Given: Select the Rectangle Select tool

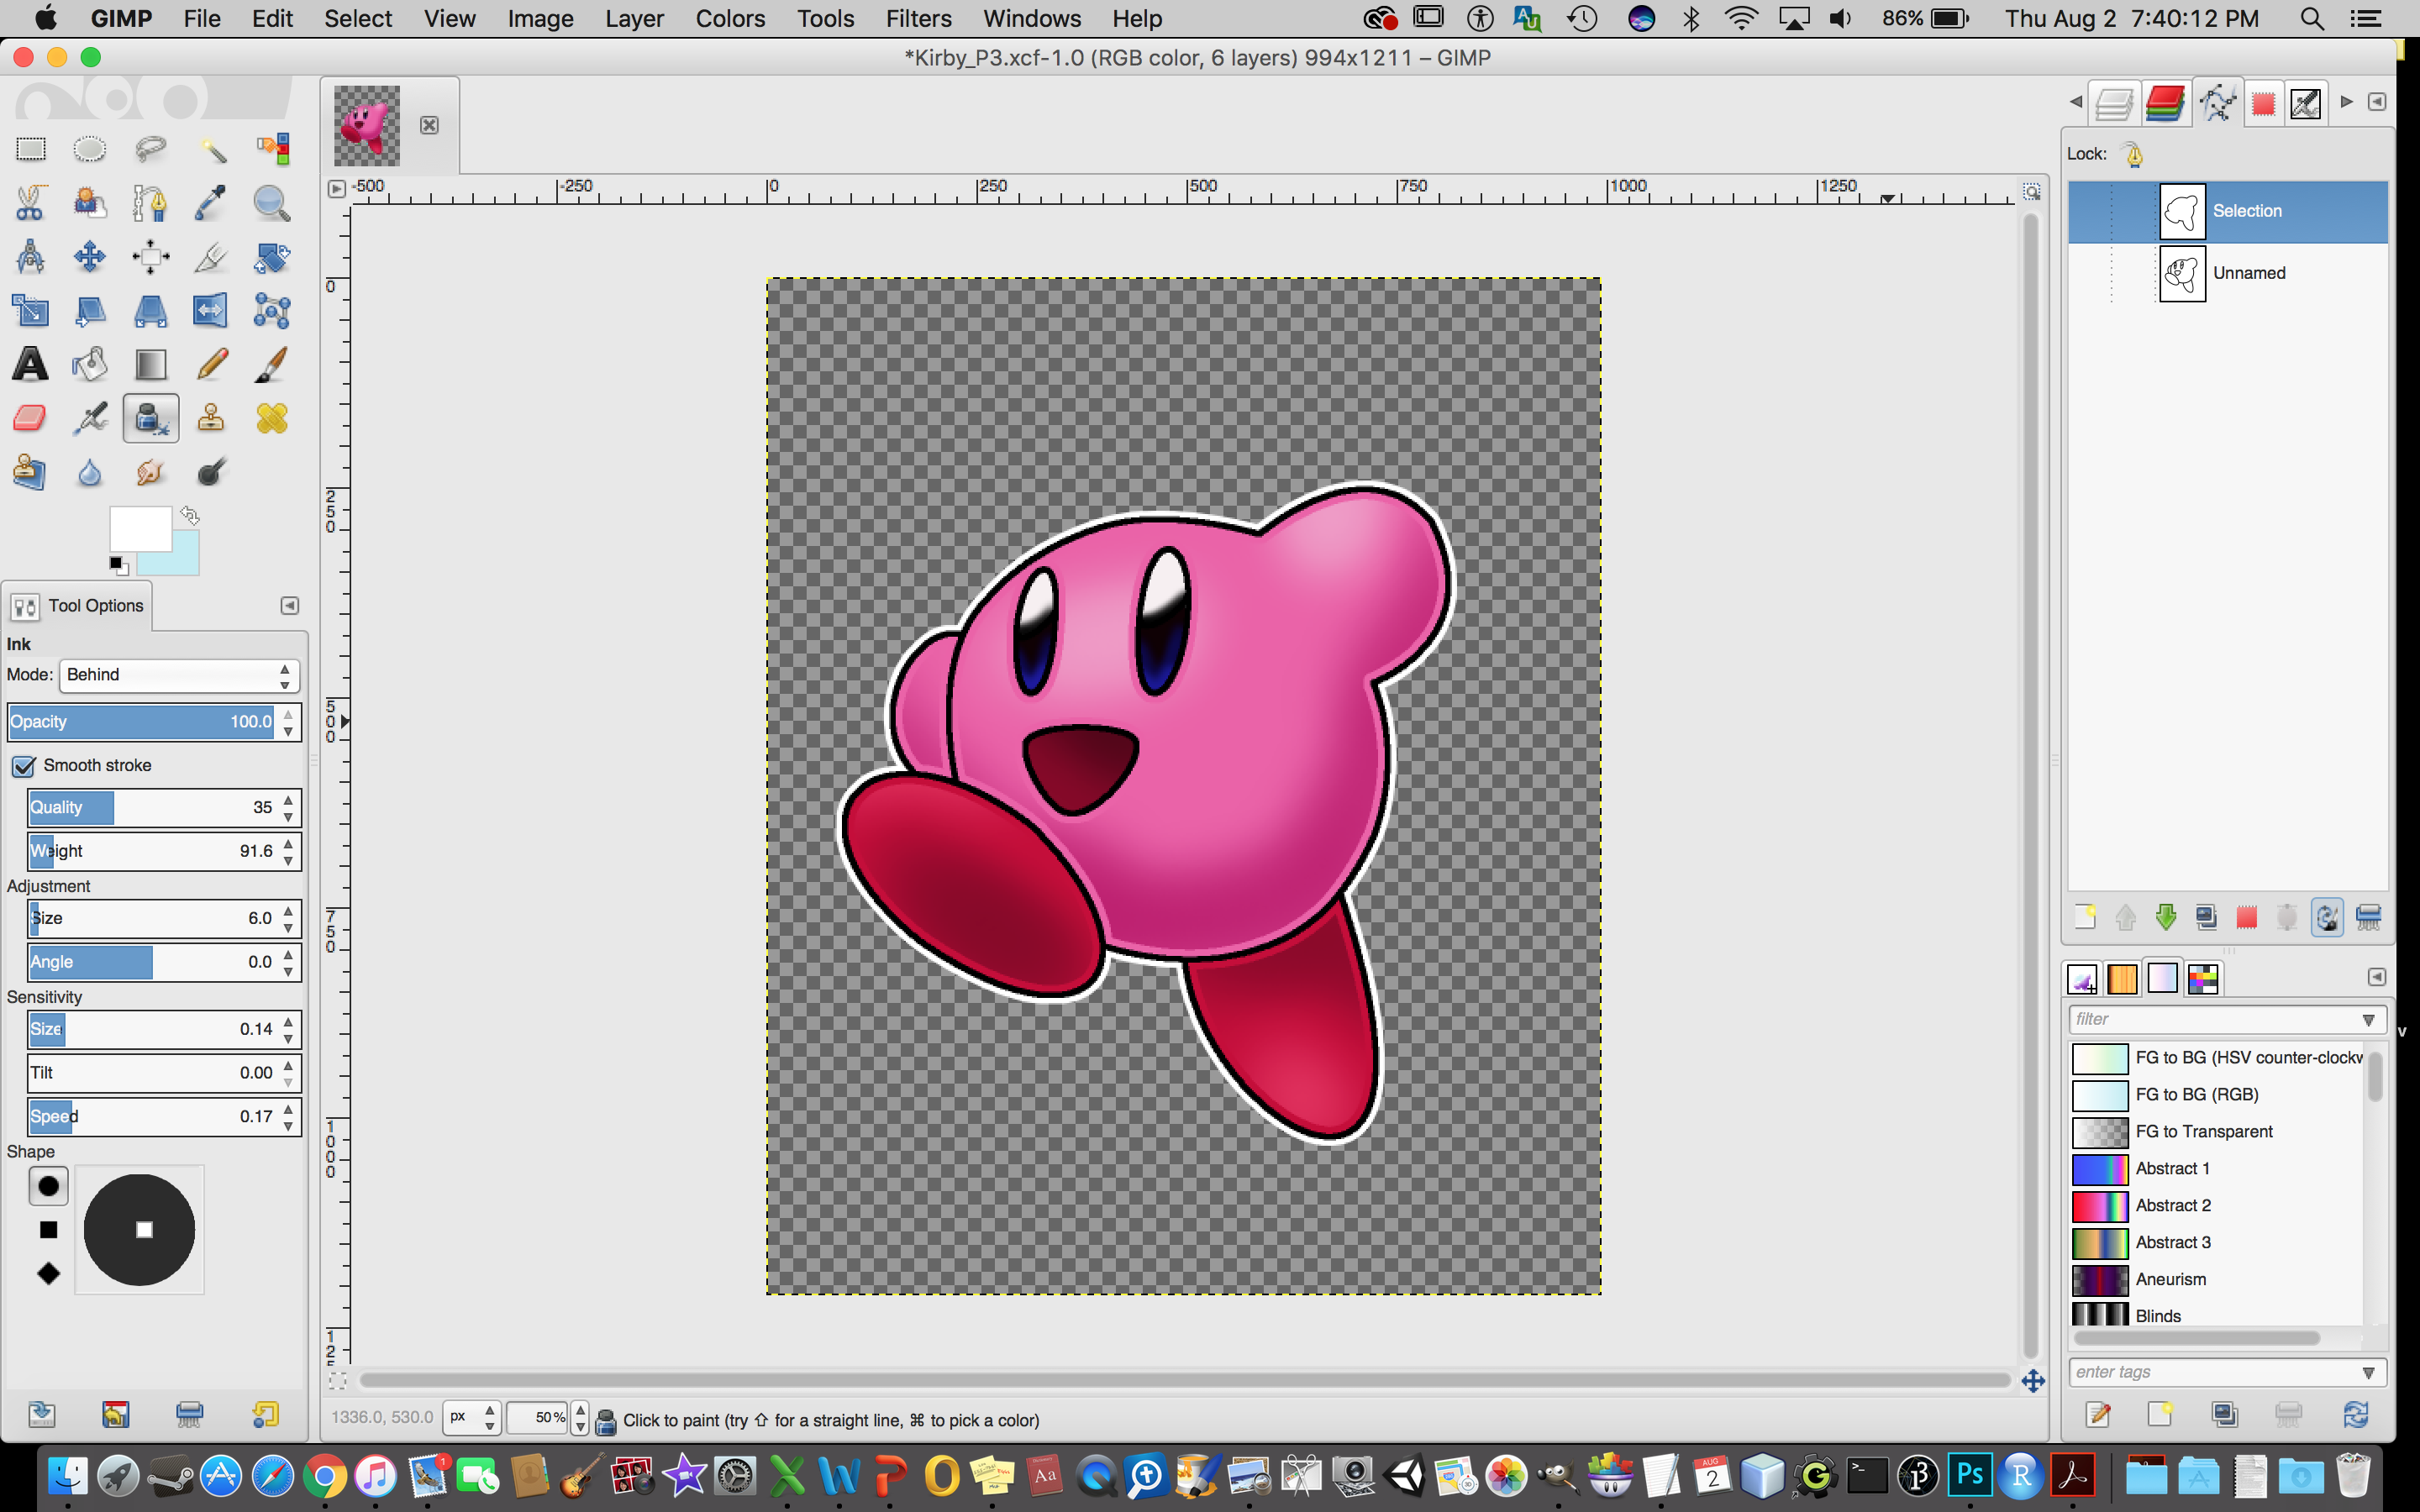Looking at the screenshot, I should coord(31,149).
